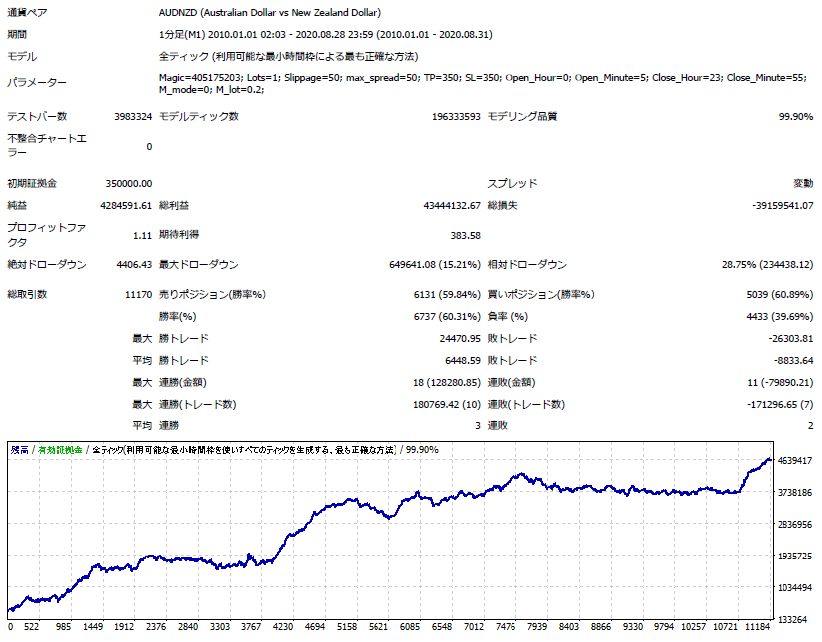Click the value -171296.65 (7)
822x642 pixels.
point(780,405)
